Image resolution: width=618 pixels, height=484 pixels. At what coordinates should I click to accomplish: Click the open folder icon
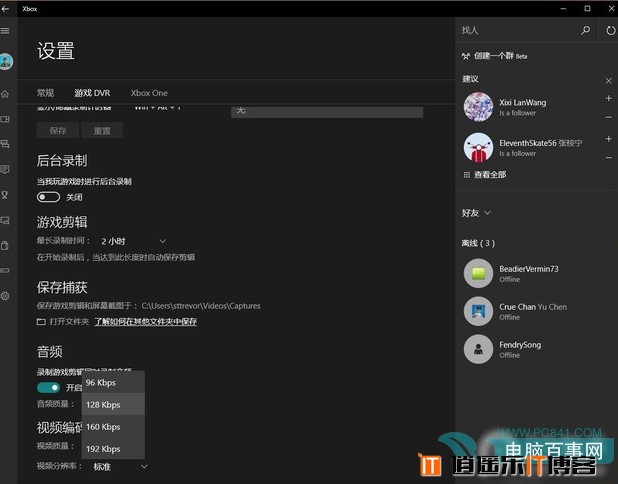[41, 322]
